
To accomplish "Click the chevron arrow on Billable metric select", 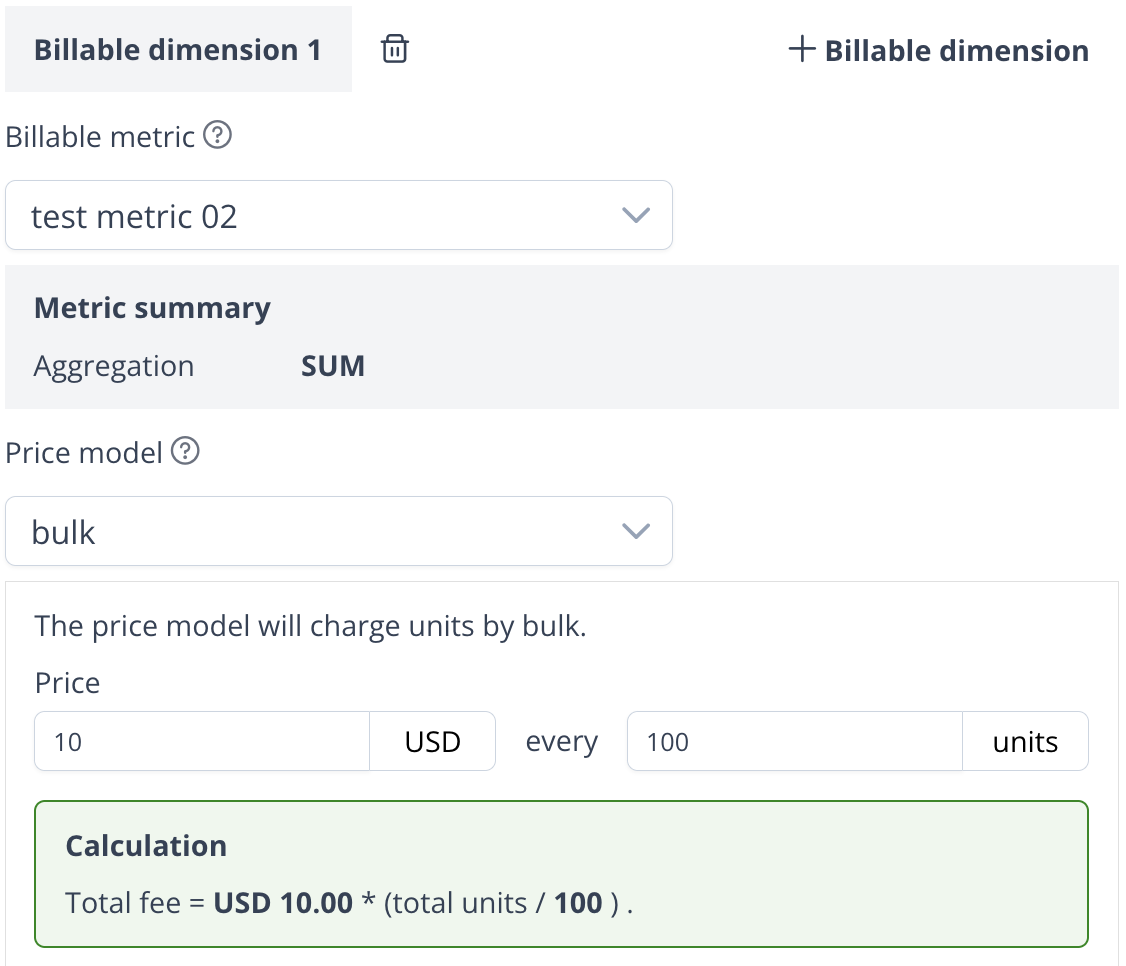I will (636, 216).
